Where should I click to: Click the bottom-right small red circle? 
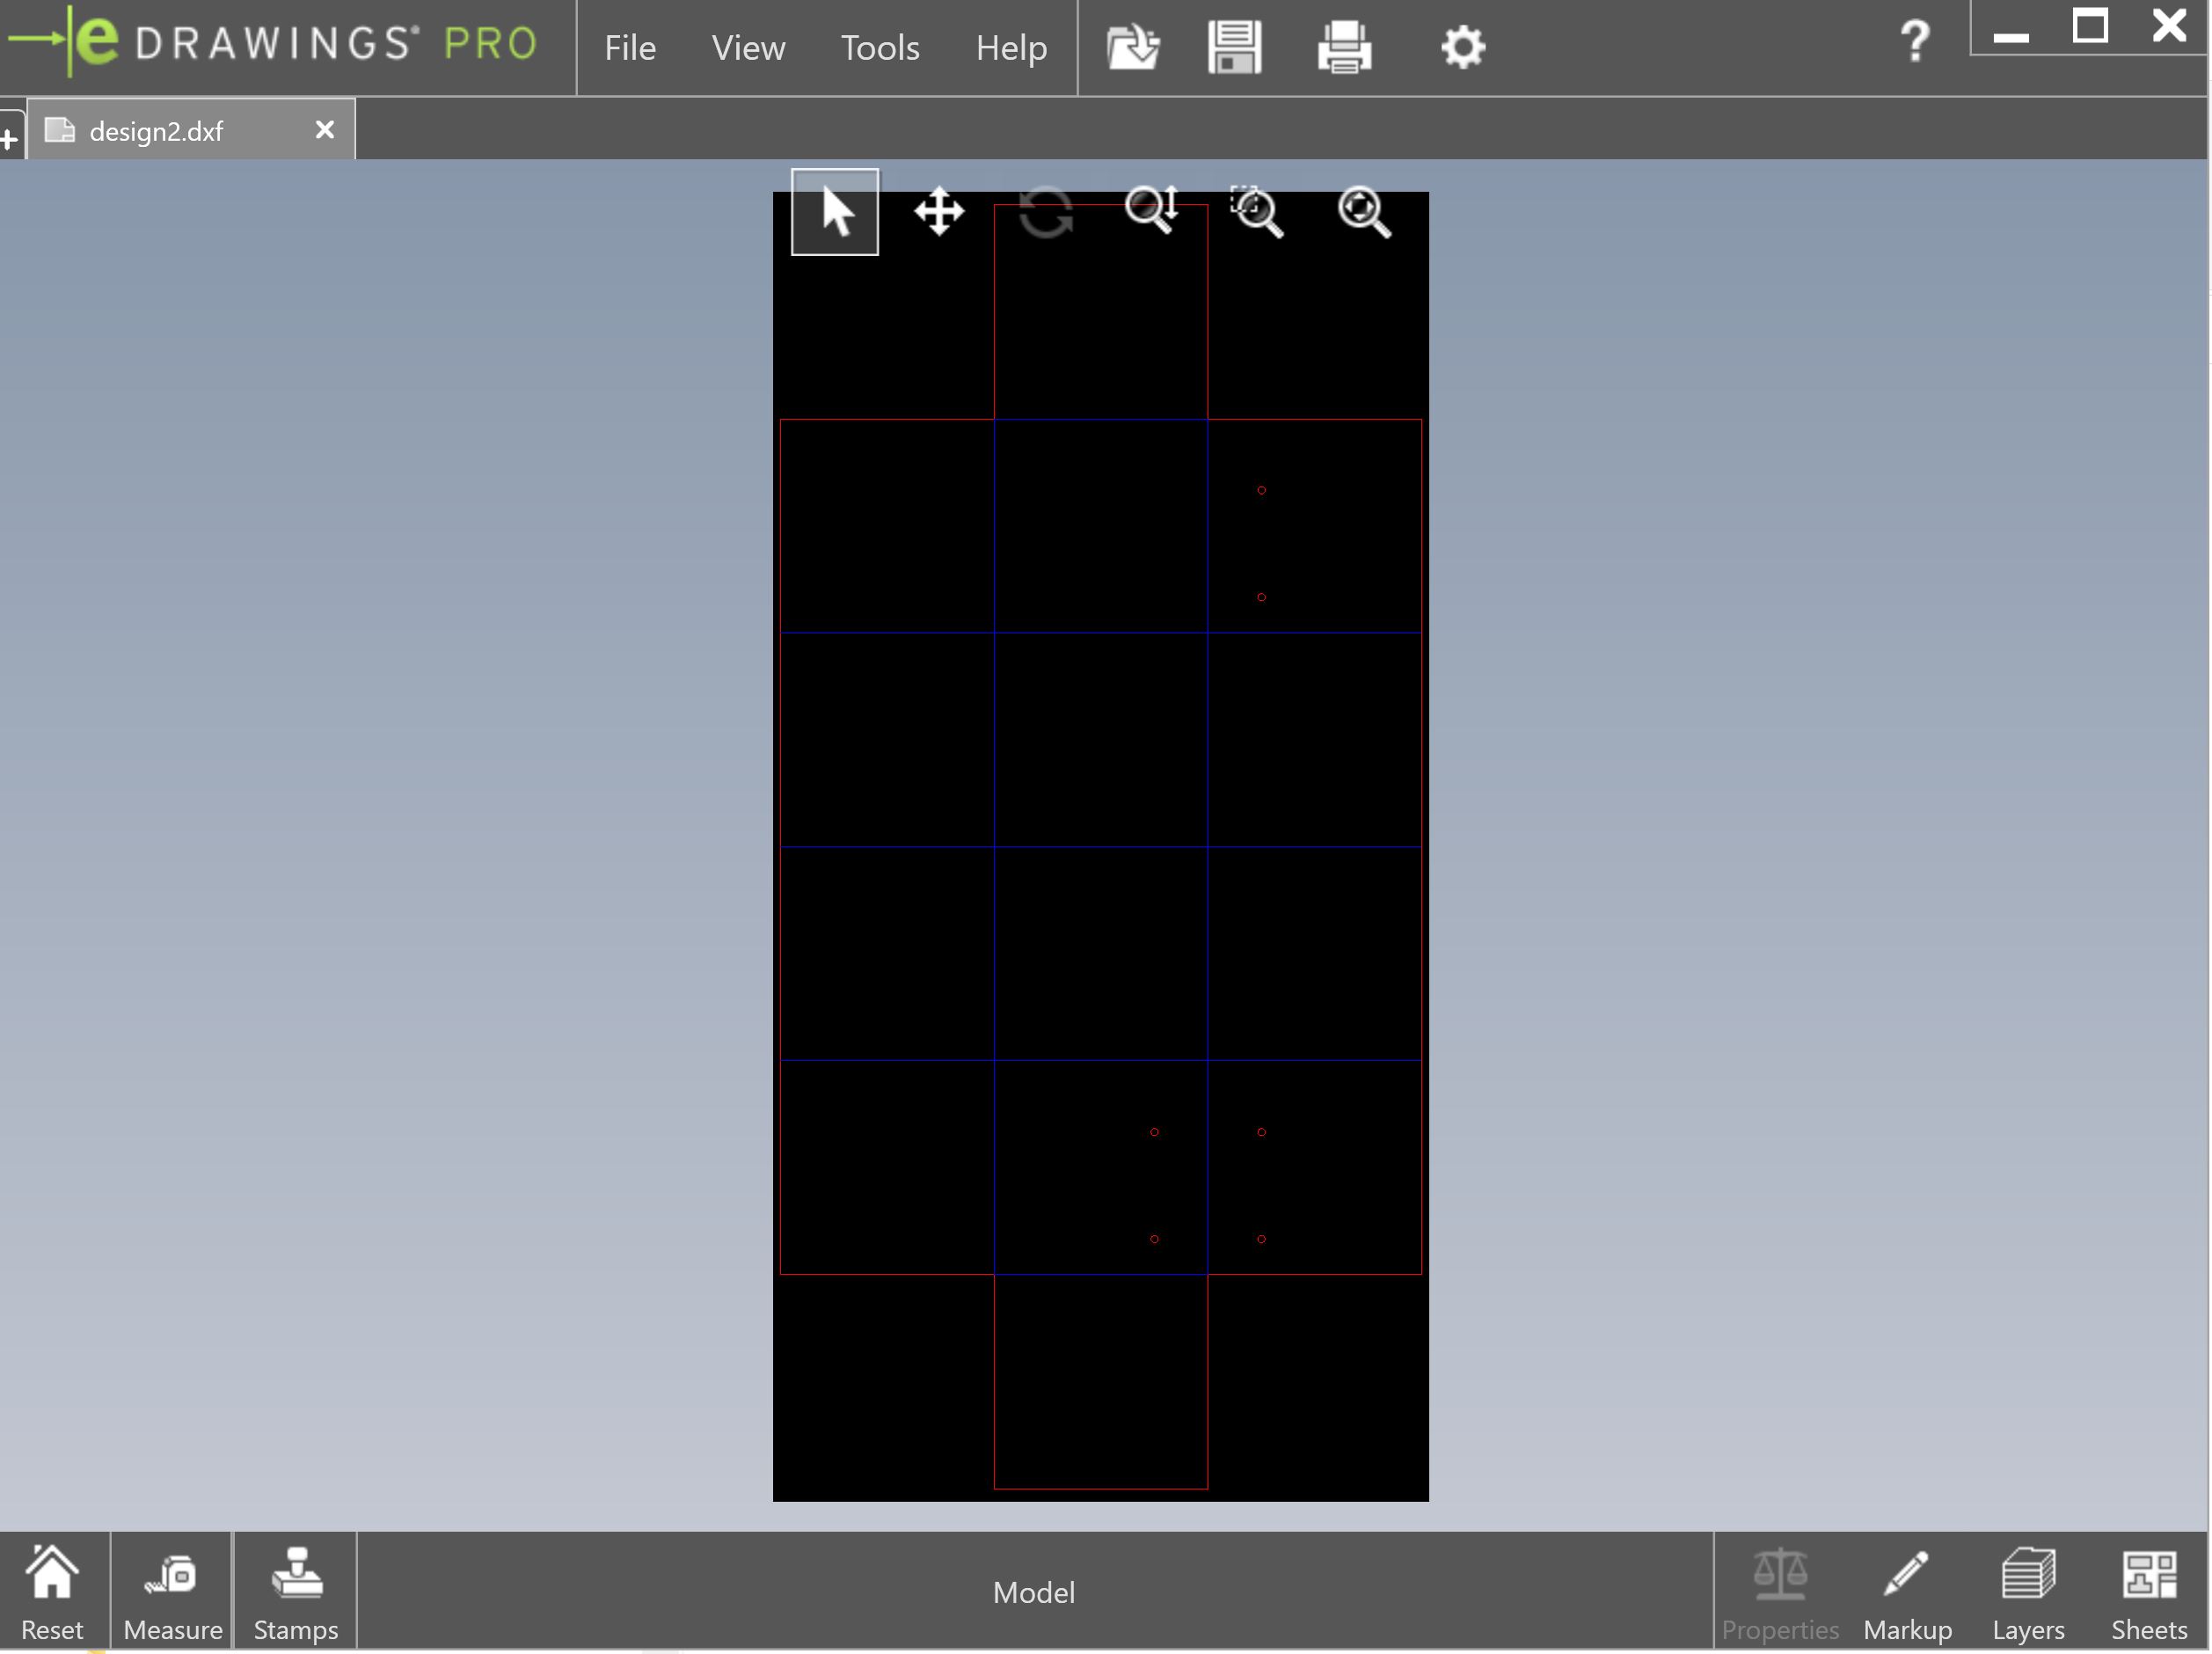tap(1261, 1239)
